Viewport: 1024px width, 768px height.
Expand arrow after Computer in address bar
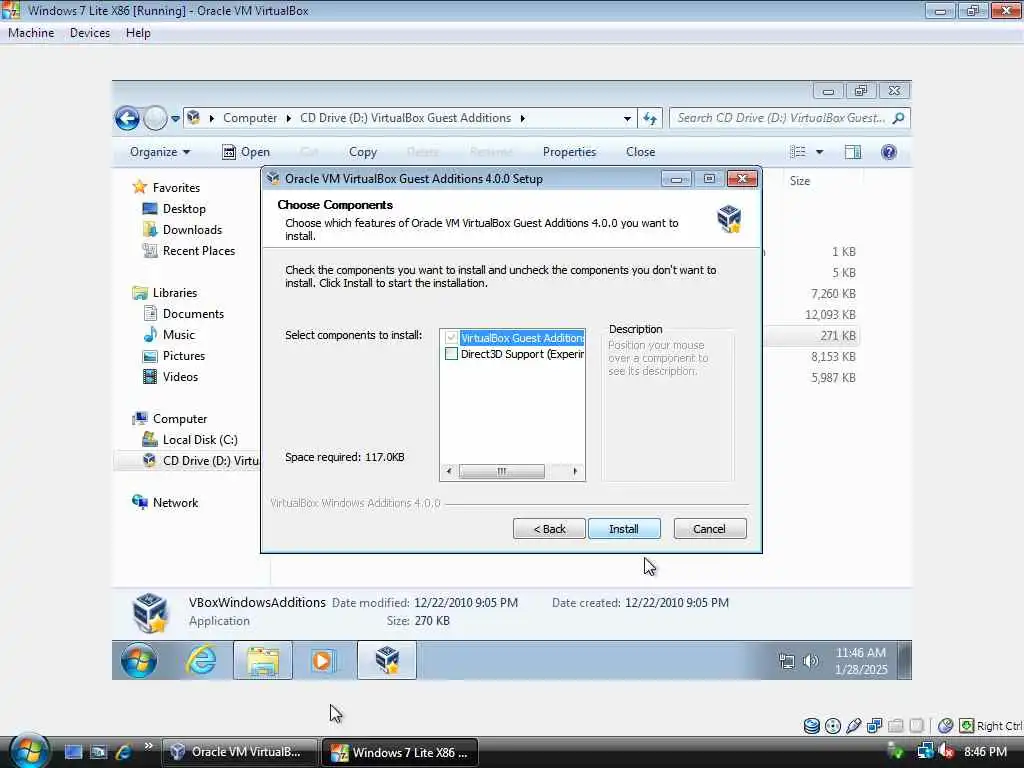[288, 118]
